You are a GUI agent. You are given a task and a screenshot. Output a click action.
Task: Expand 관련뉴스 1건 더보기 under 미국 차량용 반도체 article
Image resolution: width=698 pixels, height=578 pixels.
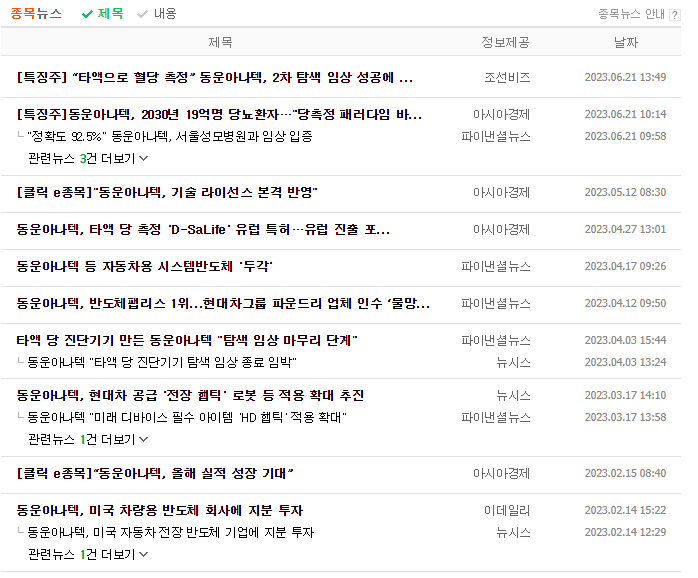coord(88,554)
